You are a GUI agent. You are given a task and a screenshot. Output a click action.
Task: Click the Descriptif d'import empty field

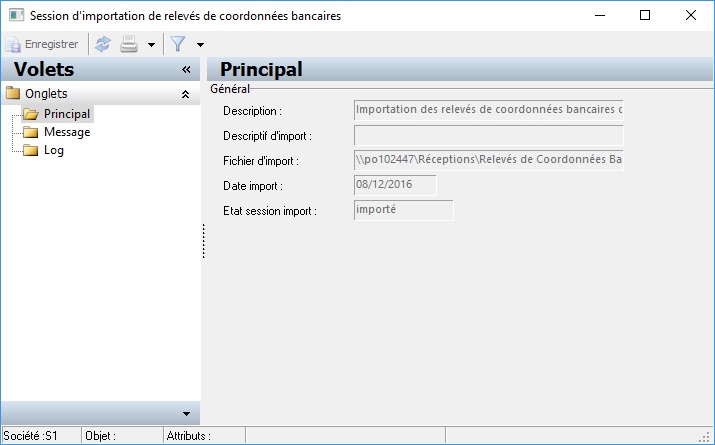click(488, 135)
